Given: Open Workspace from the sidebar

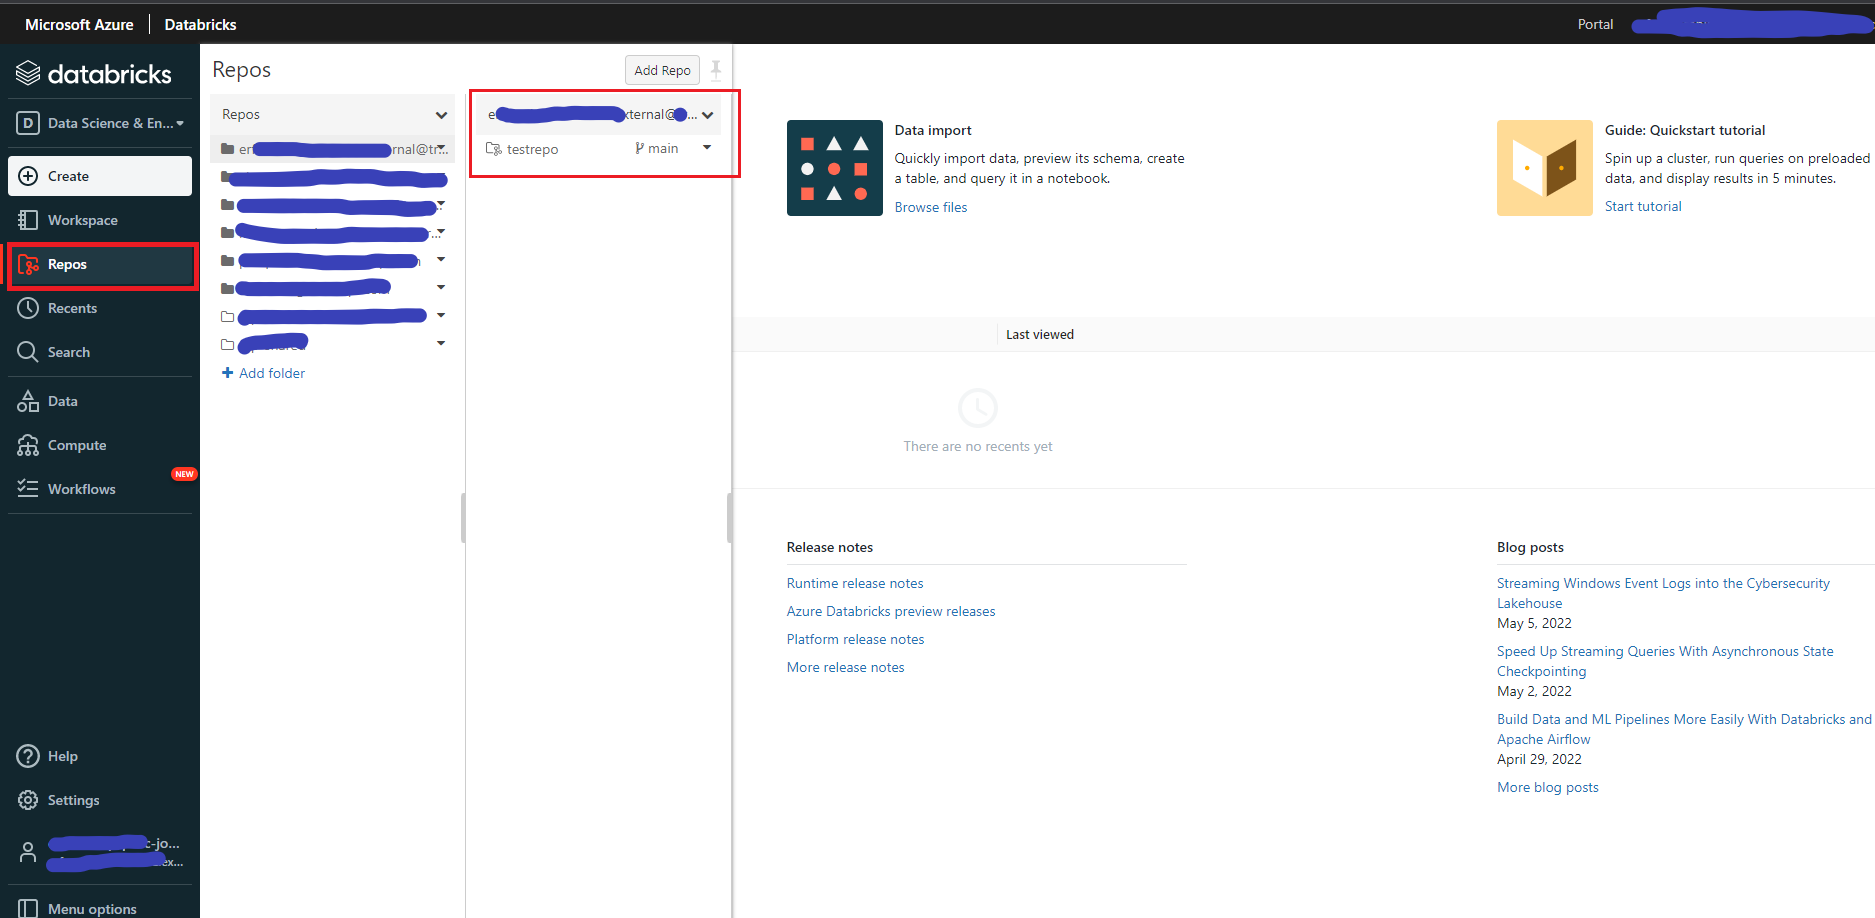Looking at the screenshot, I should (x=100, y=220).
